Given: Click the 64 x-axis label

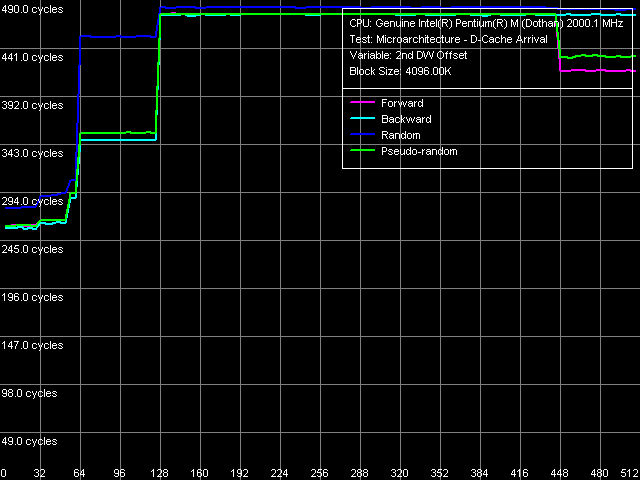Looking at the screenshot, I should tap(79, 473).
